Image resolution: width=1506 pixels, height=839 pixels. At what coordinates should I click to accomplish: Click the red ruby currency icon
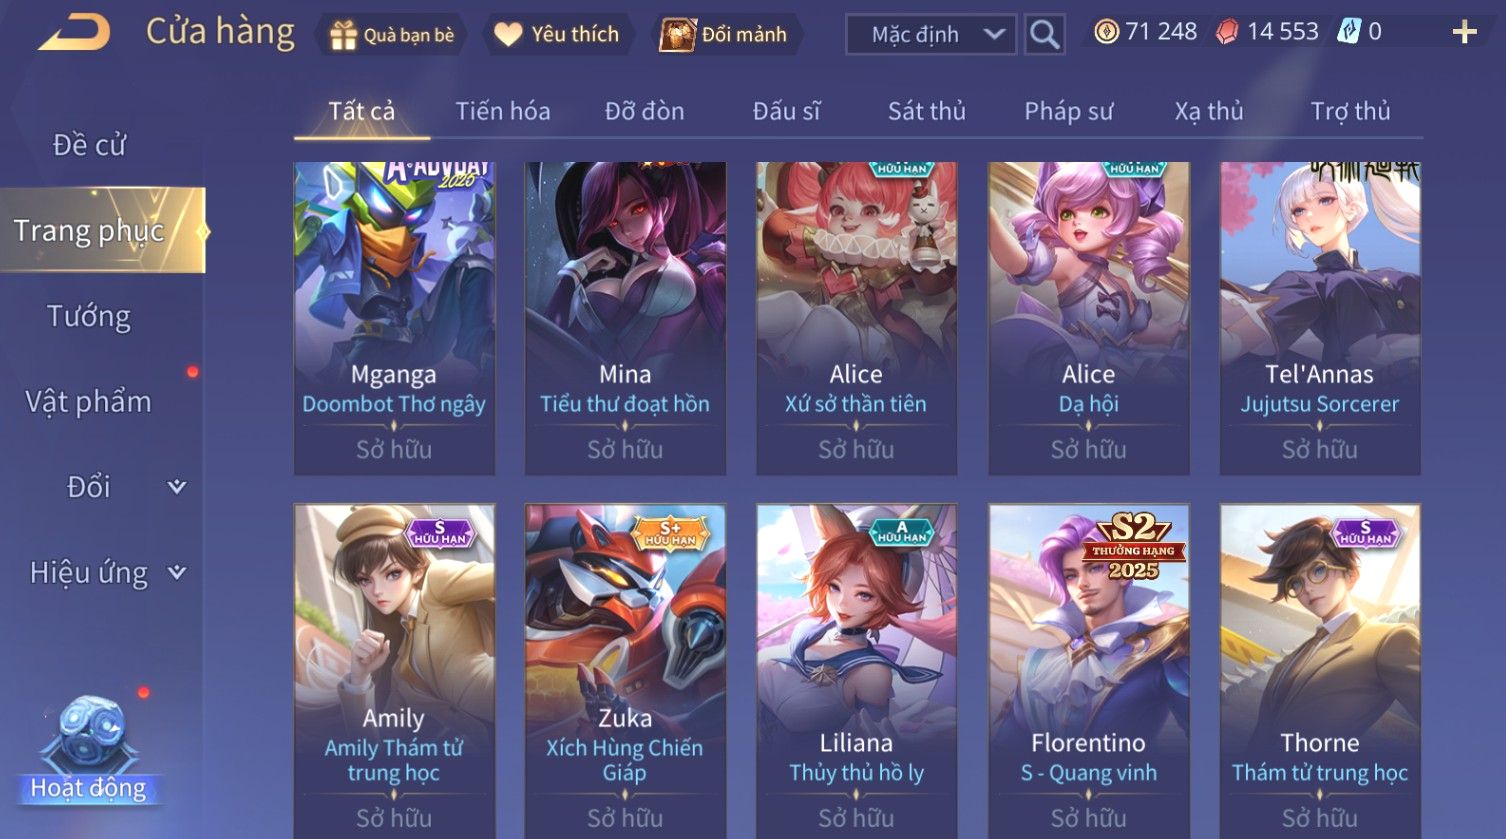1227,32
